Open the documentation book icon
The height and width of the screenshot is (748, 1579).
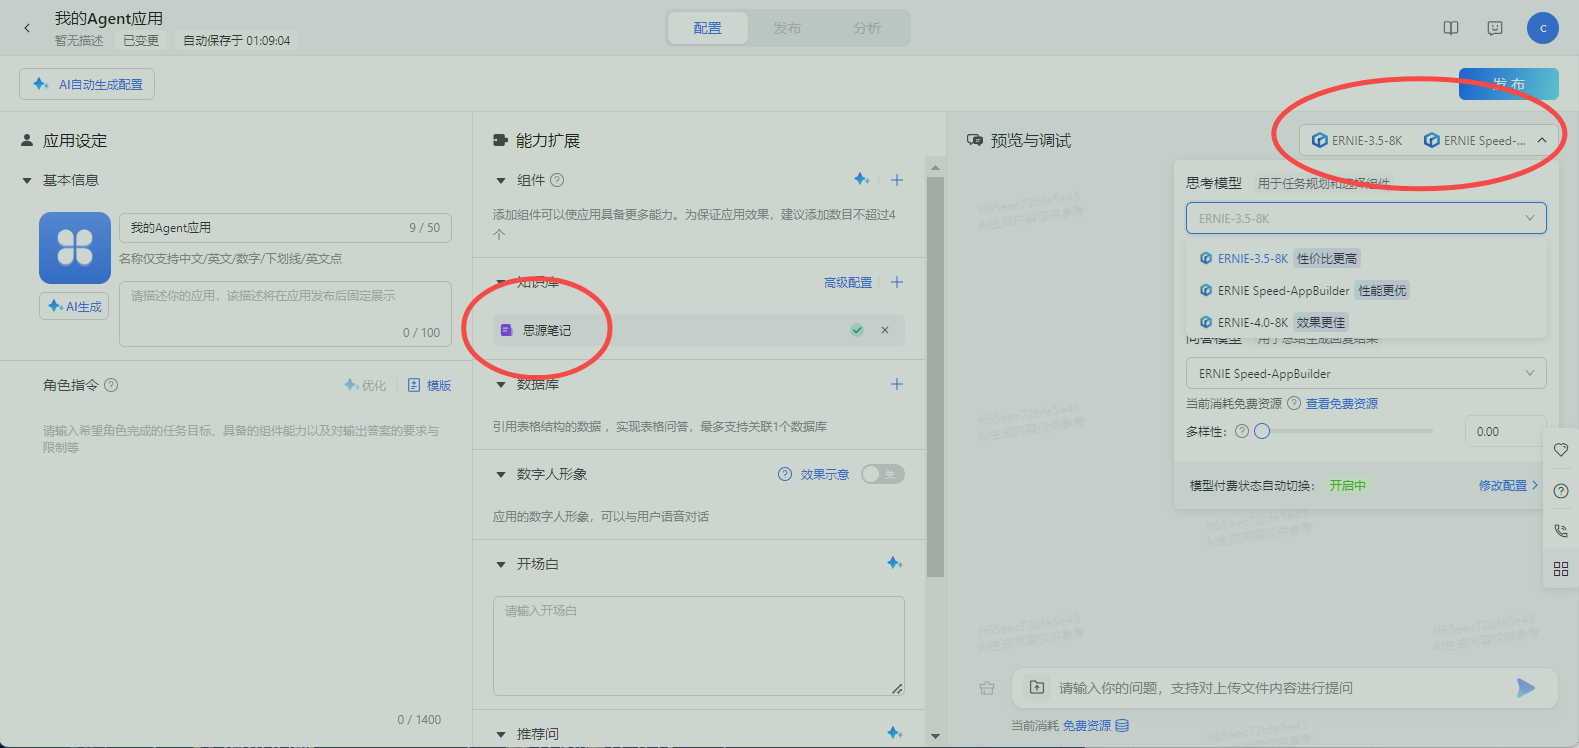[x=1451, y=28]
